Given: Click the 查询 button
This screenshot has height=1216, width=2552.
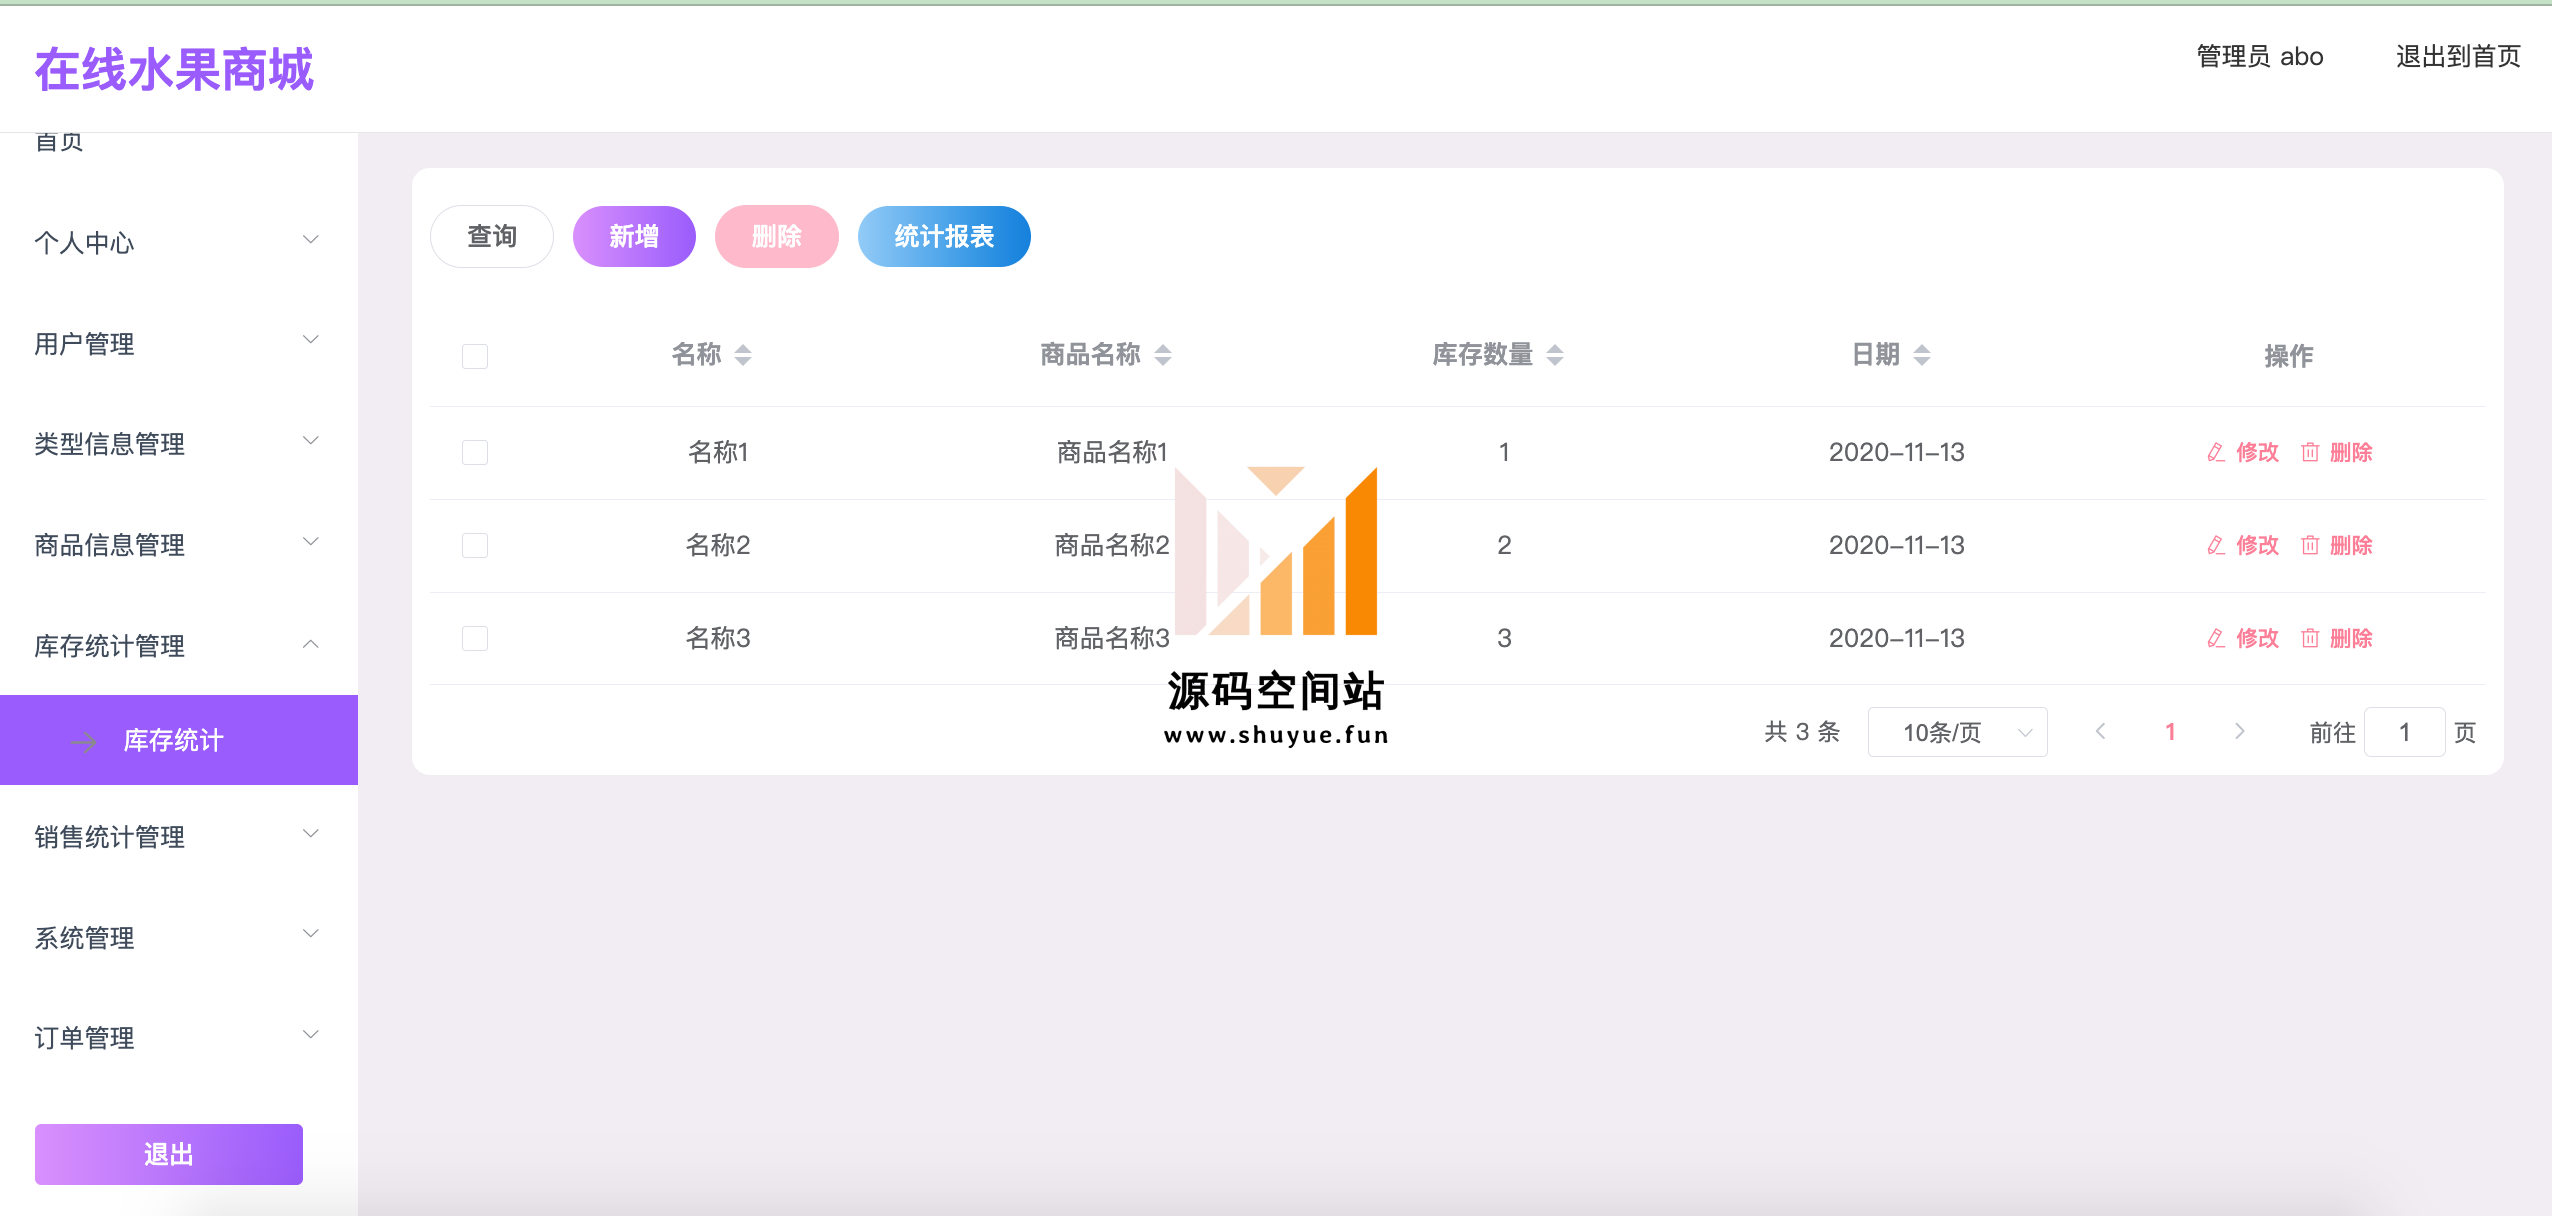Looking at the screenshot, I should click(492, 237).
